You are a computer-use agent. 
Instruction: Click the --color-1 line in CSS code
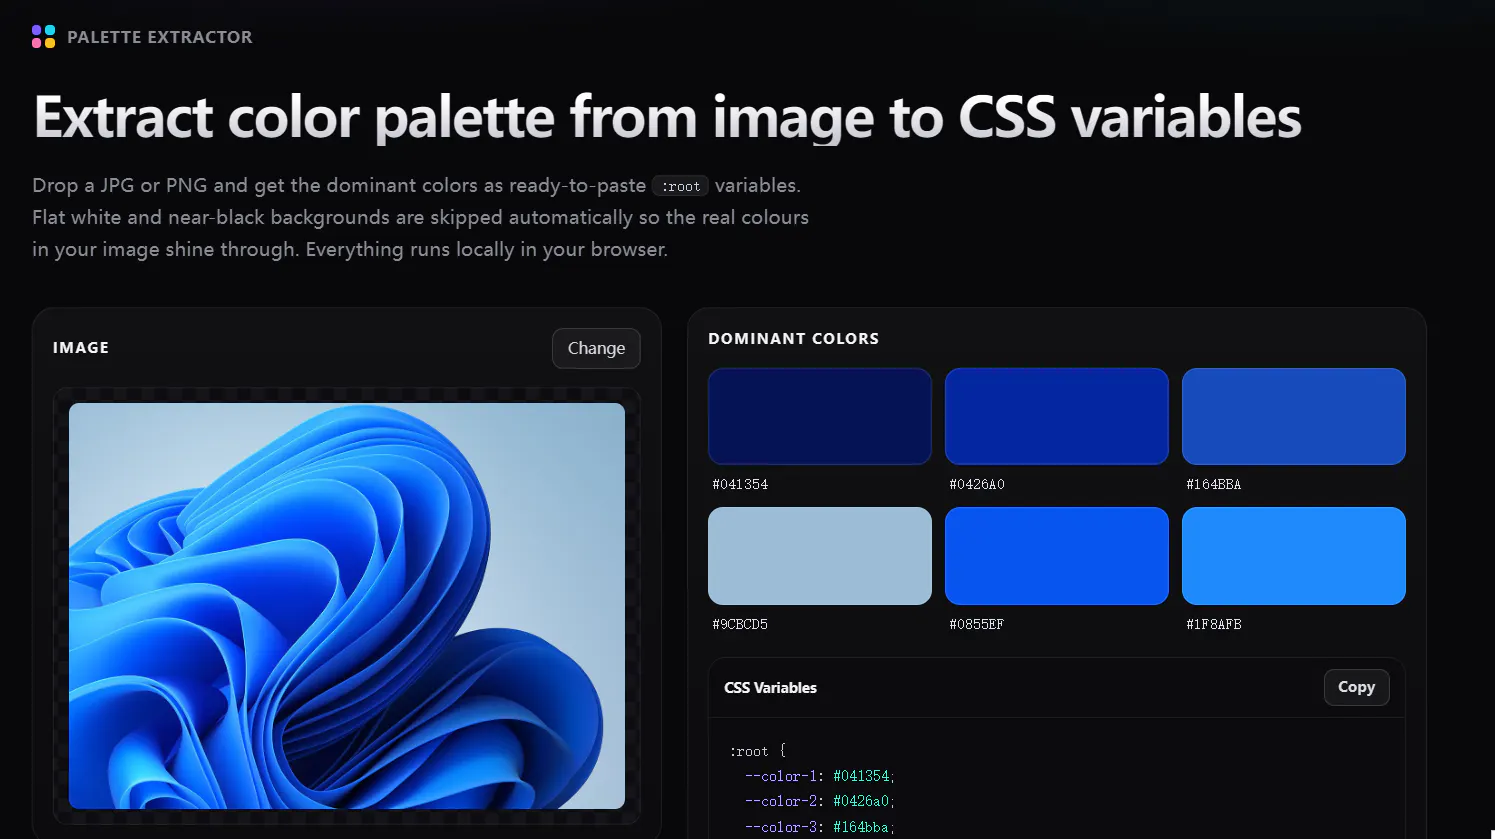coord(820,776)
